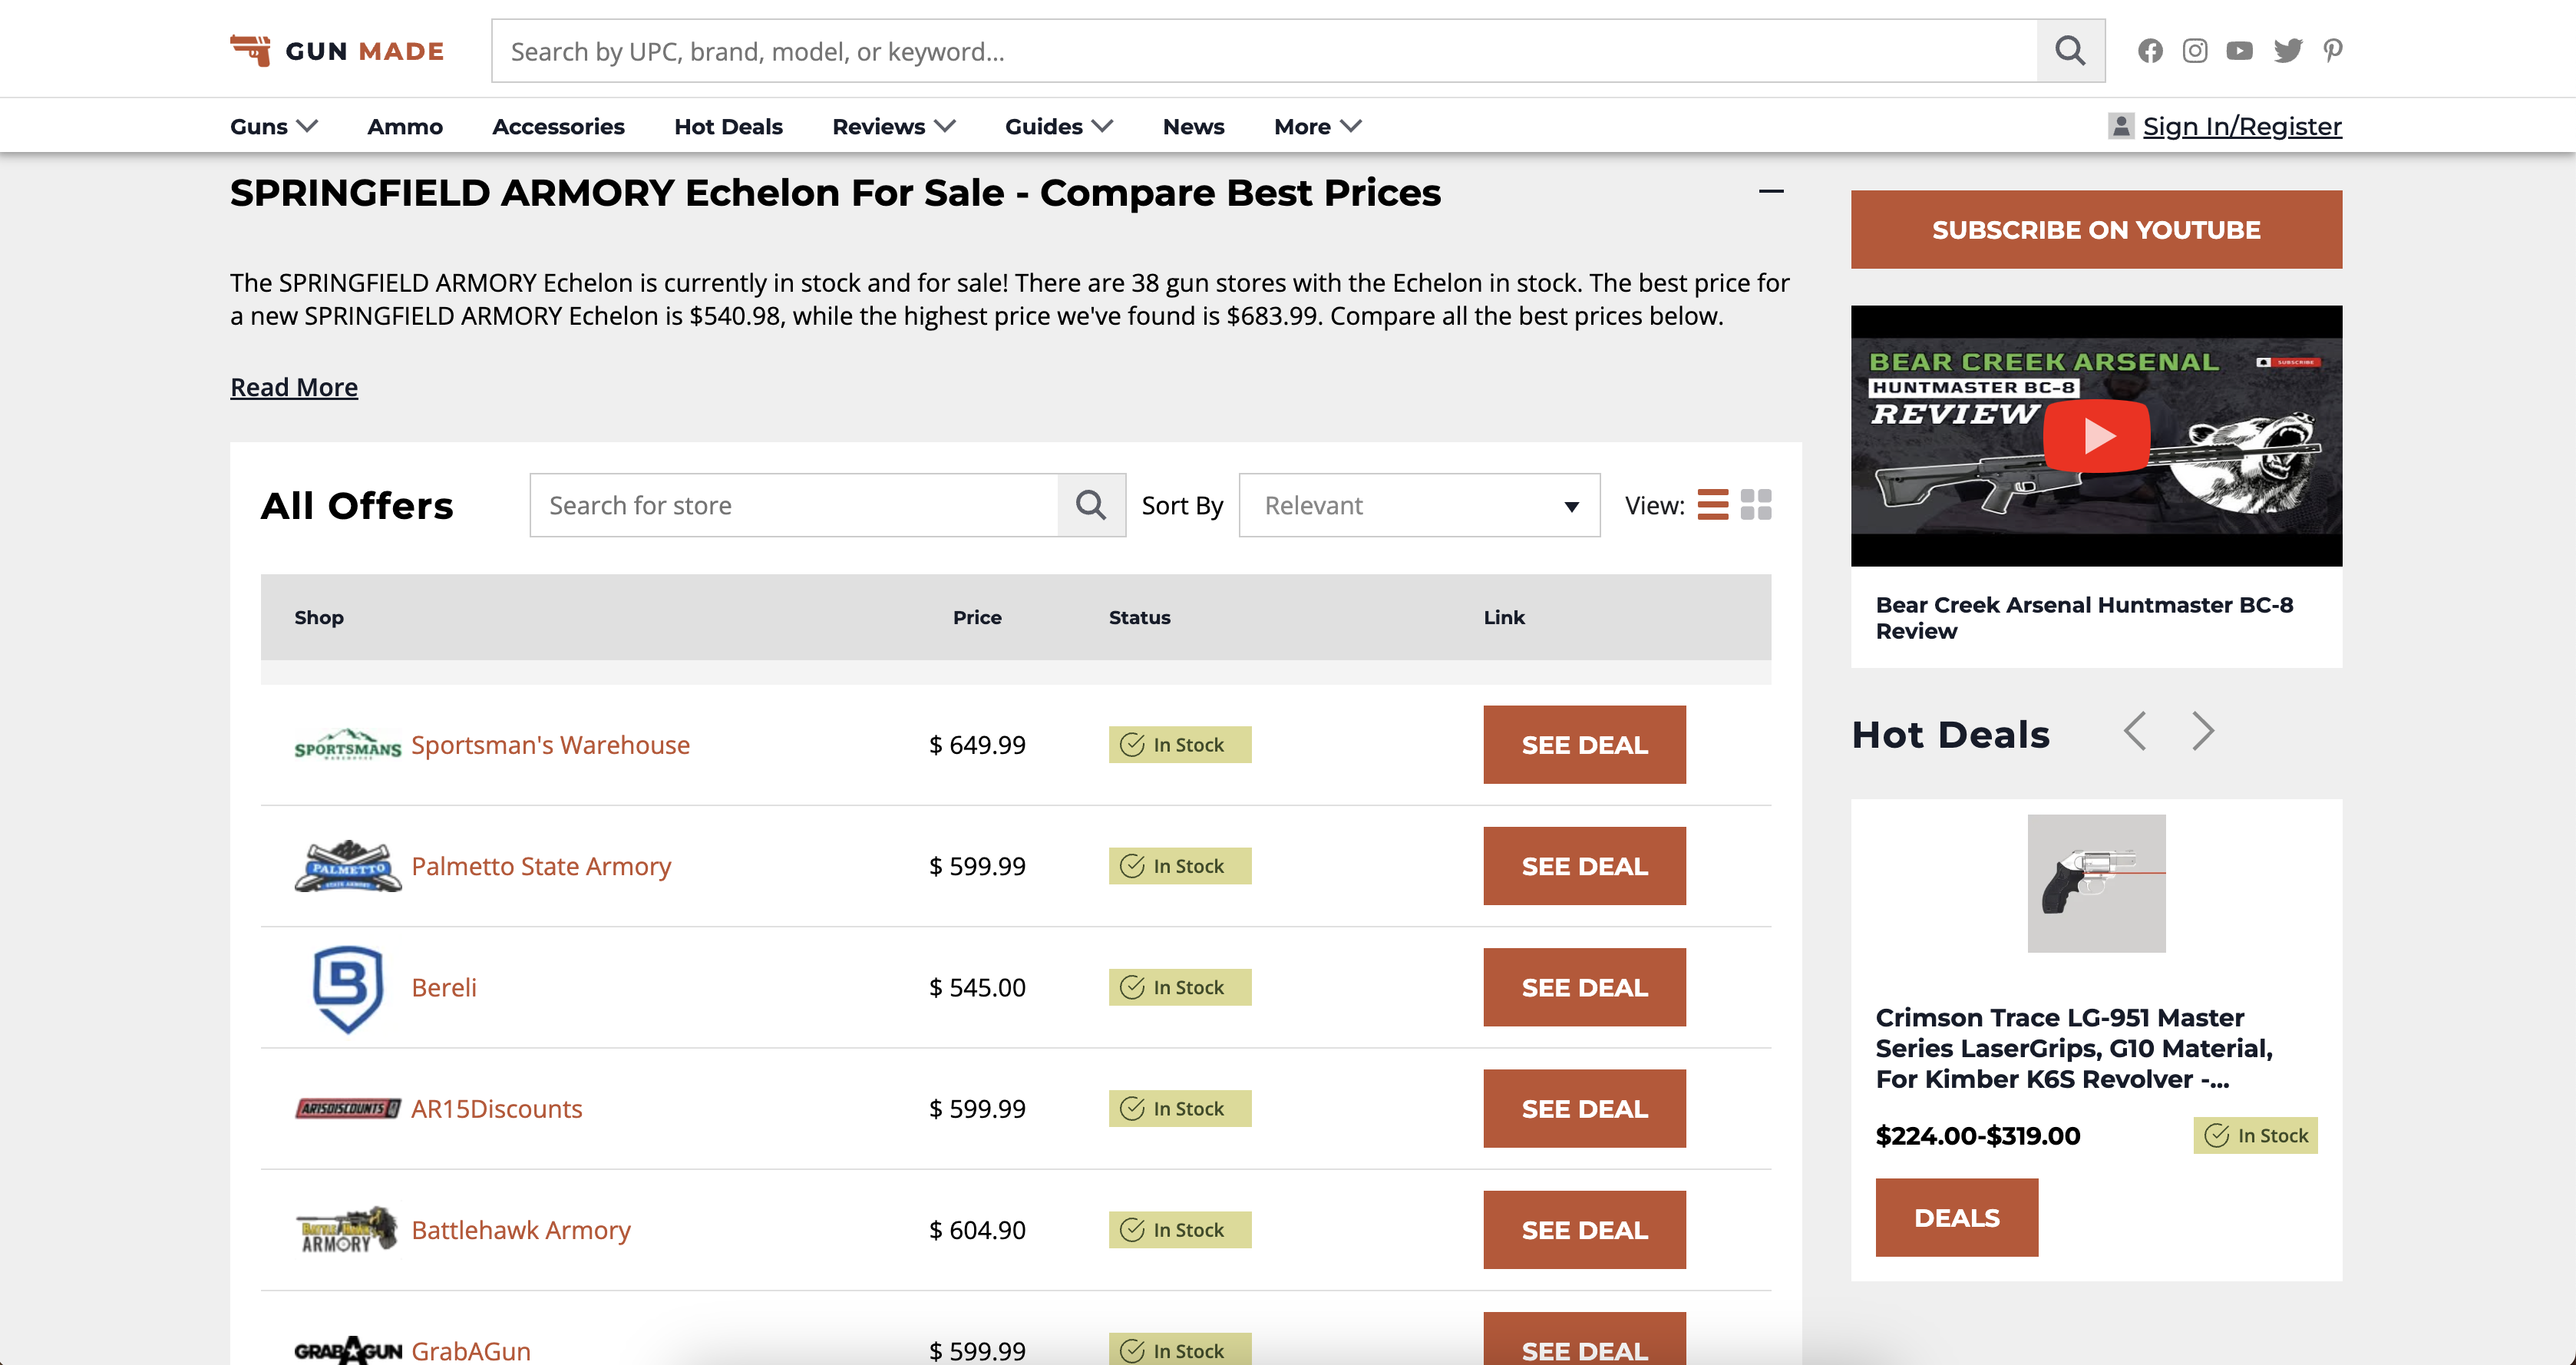The width and height of the screenshot is (2576, 1365).
Task: Click the Gun Made logo
Action: 337,51
